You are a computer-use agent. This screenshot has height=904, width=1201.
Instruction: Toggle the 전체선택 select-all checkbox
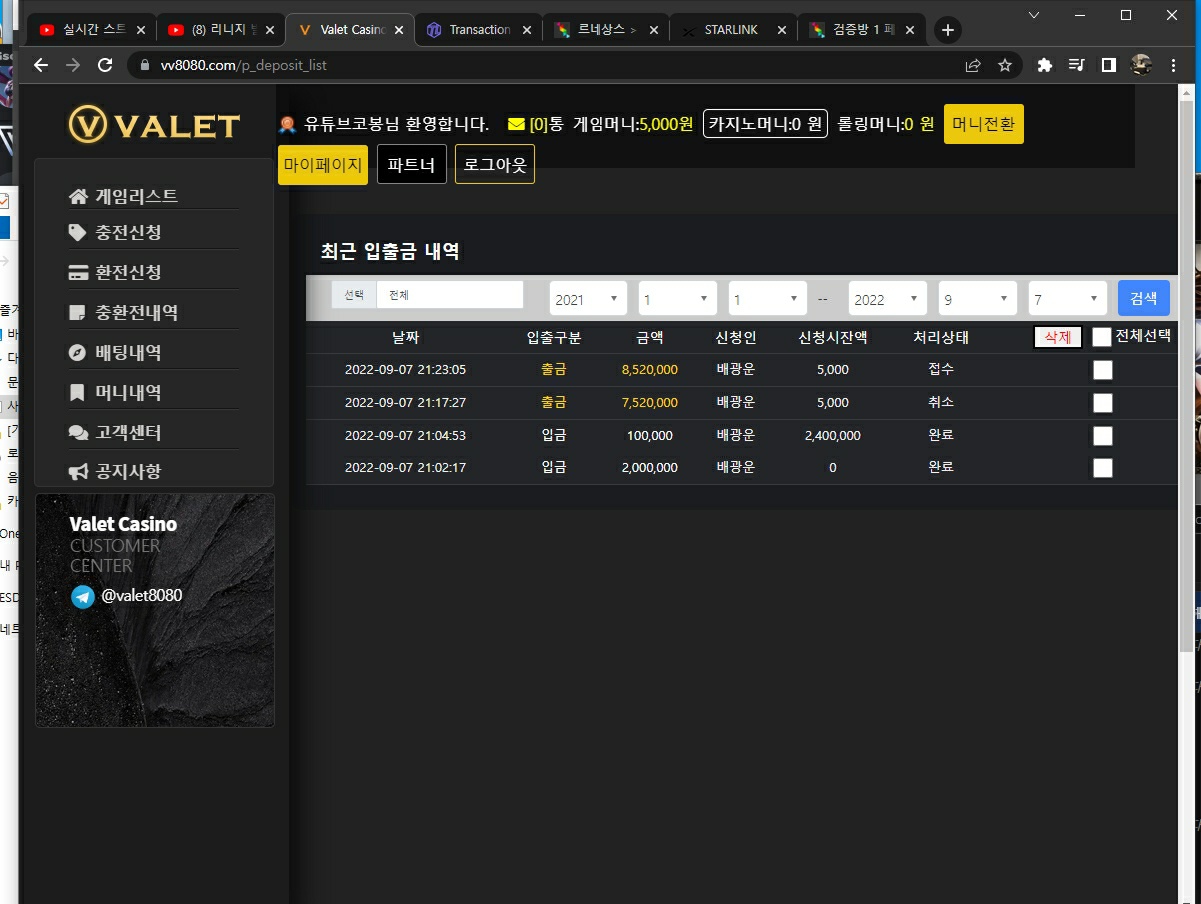tap(1102, 337)
